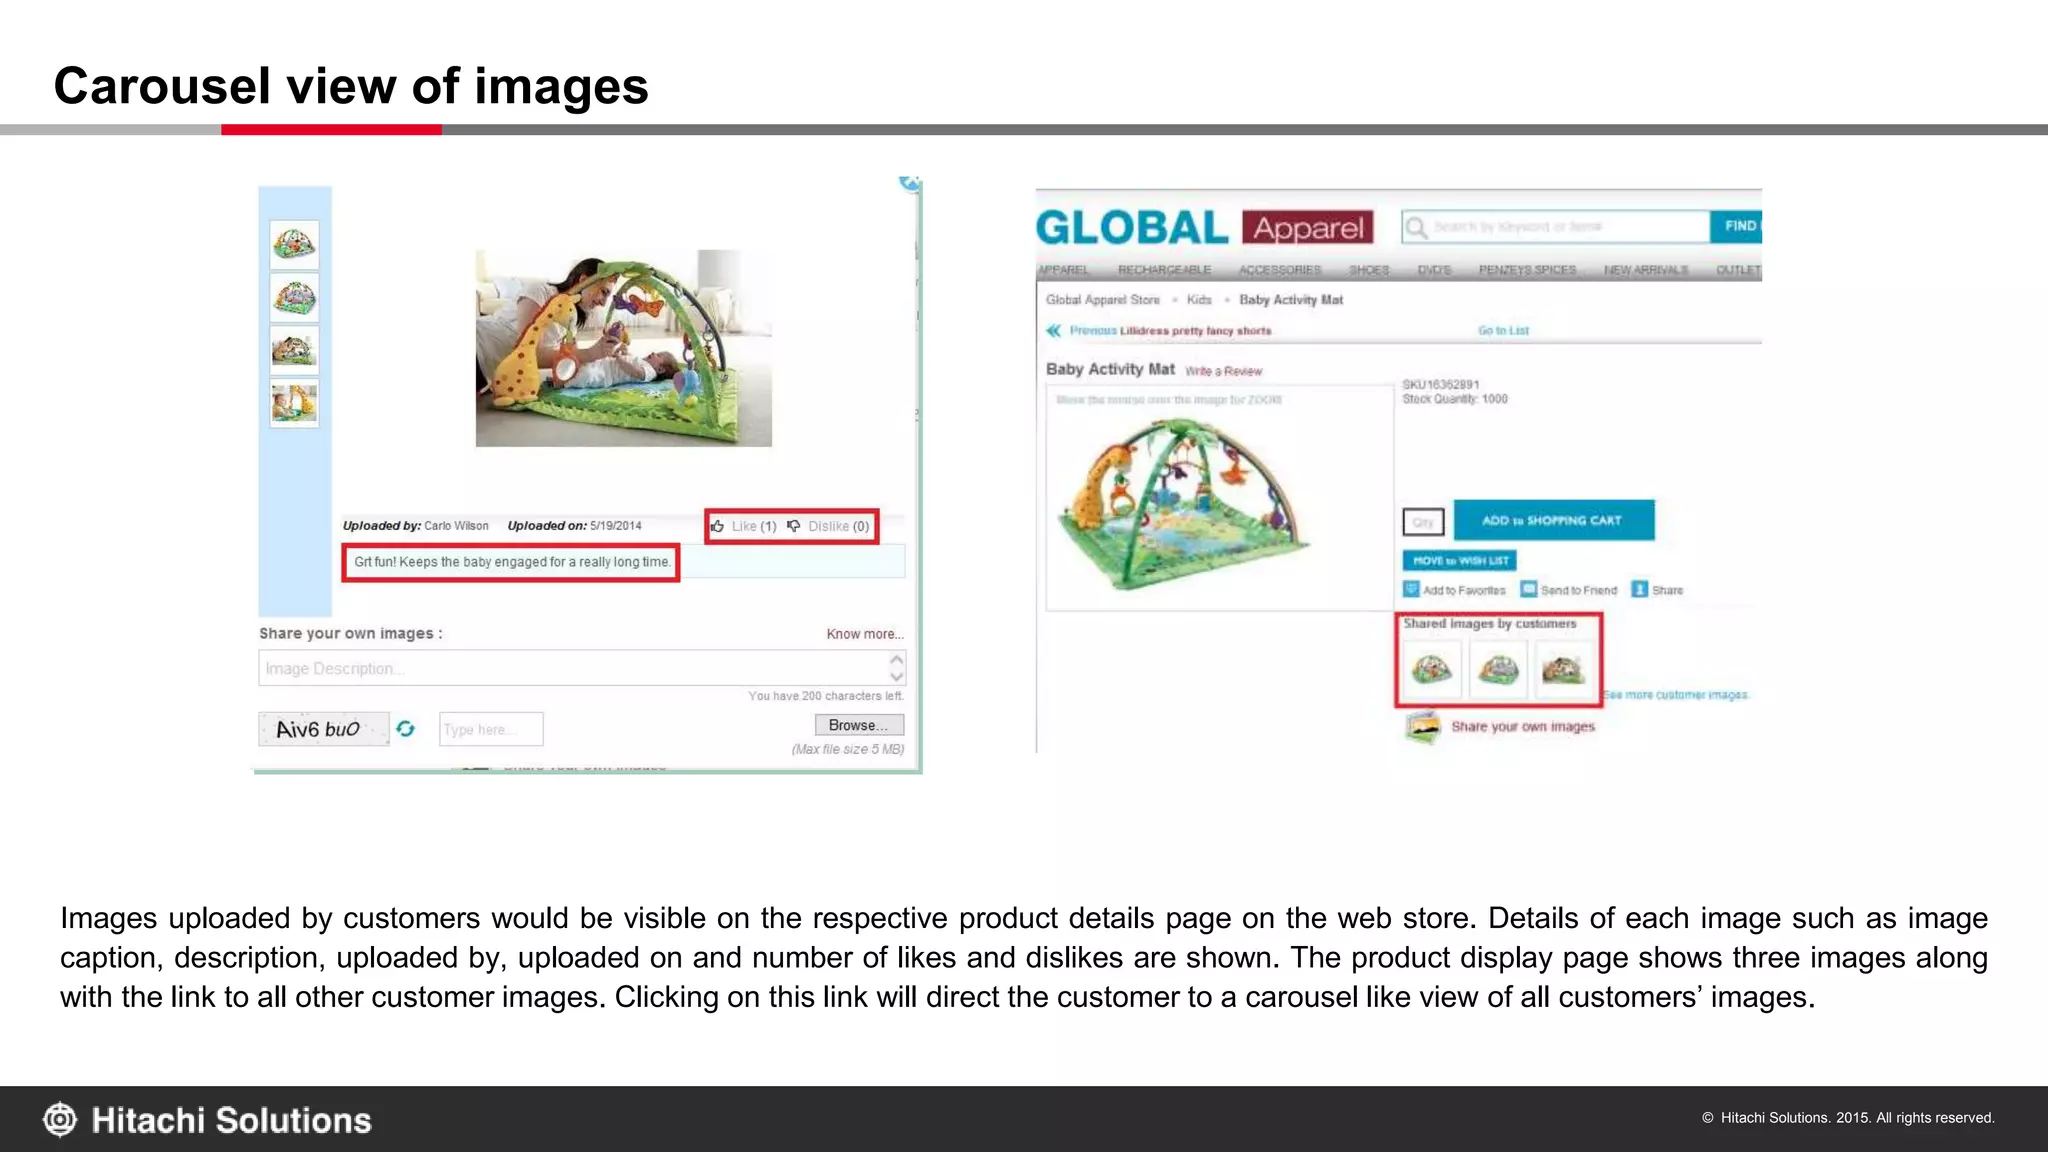The width and height of the screenshot is (2048, 1152).
Task: Click the Write a Review link
Action: click(x=1224, y=371)
